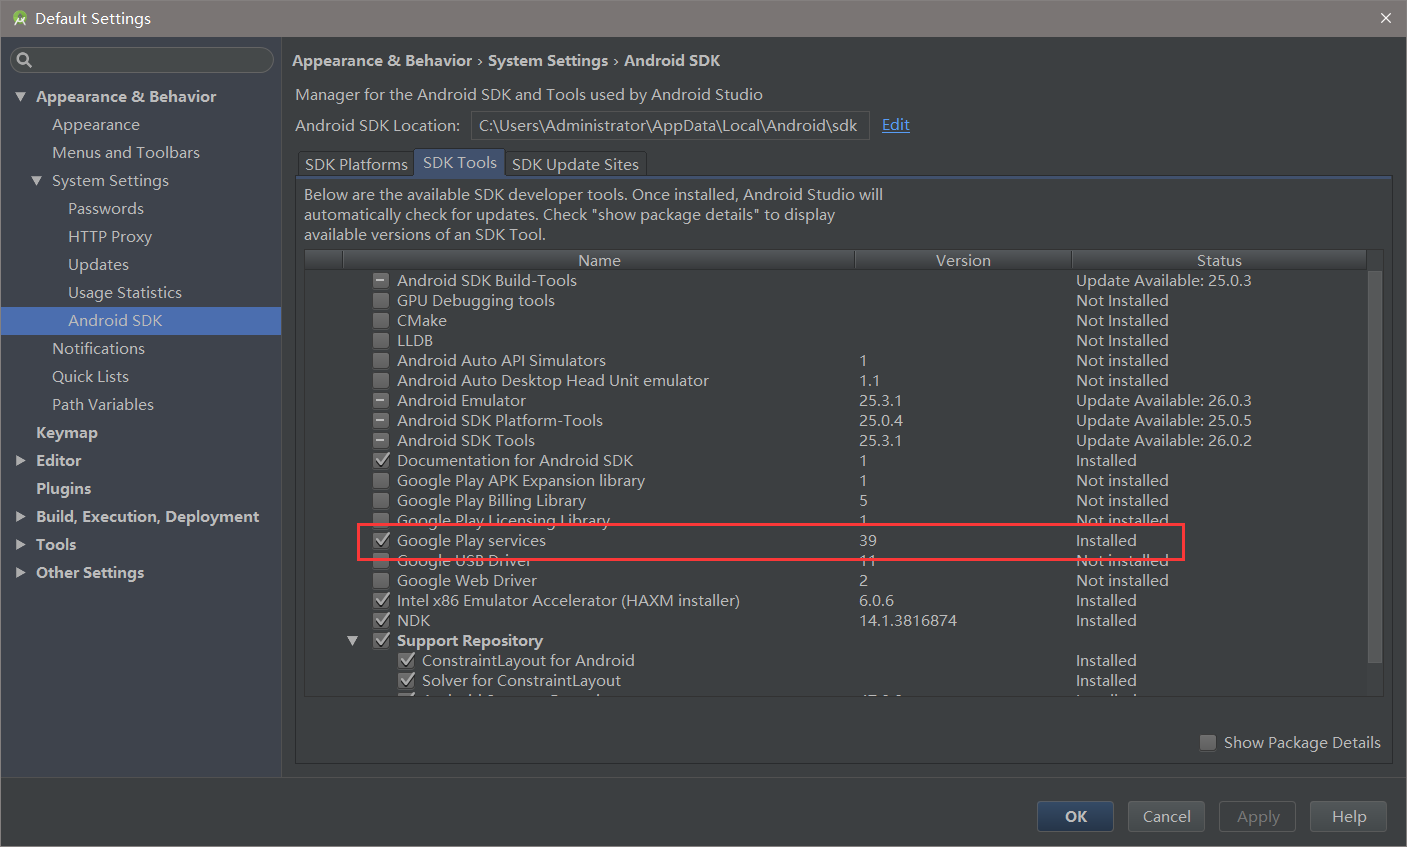Enable Show Package Details checkbox
The width and height of the screenshot is (1407, 847).
point(1208,742)
